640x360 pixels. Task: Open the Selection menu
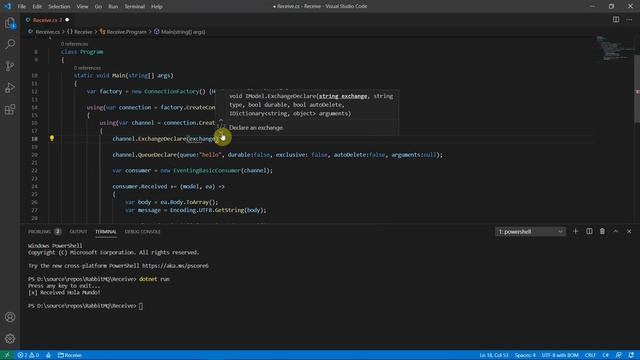click(59, 7)
